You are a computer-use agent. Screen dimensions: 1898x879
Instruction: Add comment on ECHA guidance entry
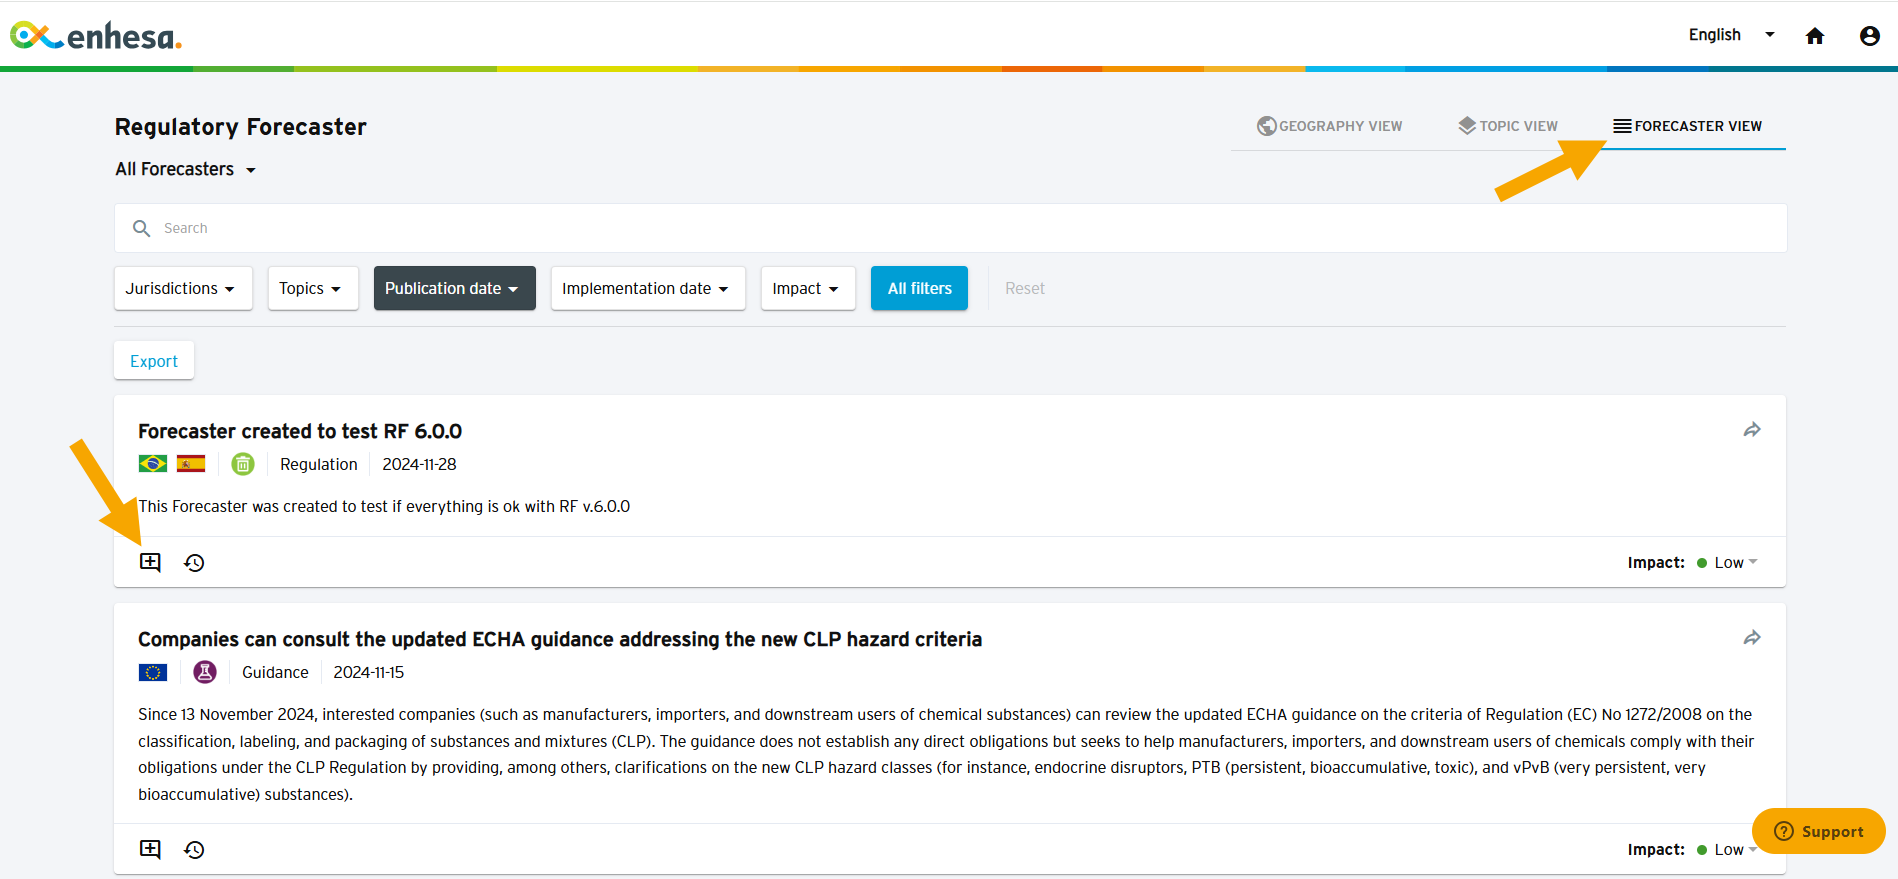[150, 849]
